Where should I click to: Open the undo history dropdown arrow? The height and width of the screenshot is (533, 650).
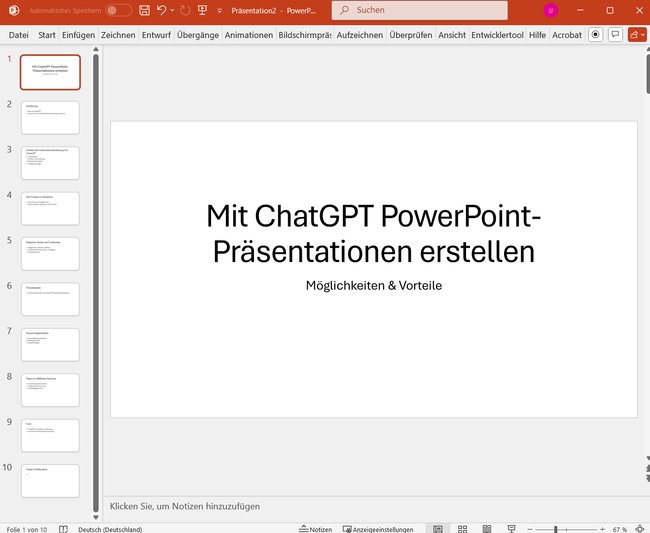coord(172,10)
